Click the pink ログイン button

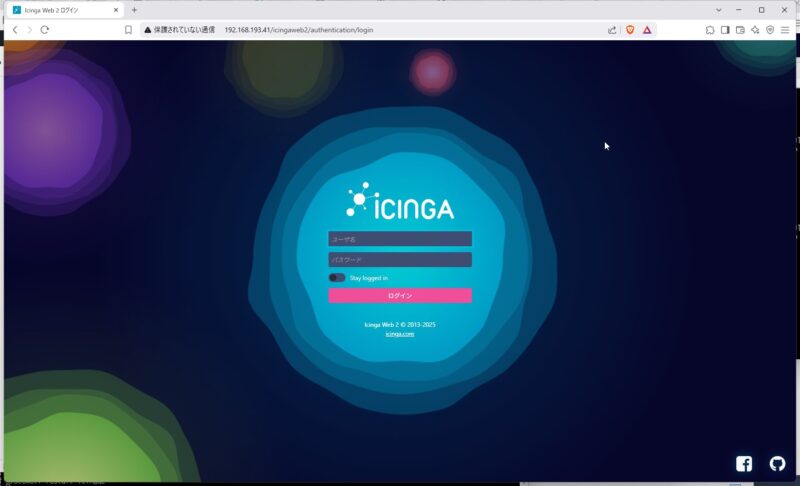click(x=400, y=296)
